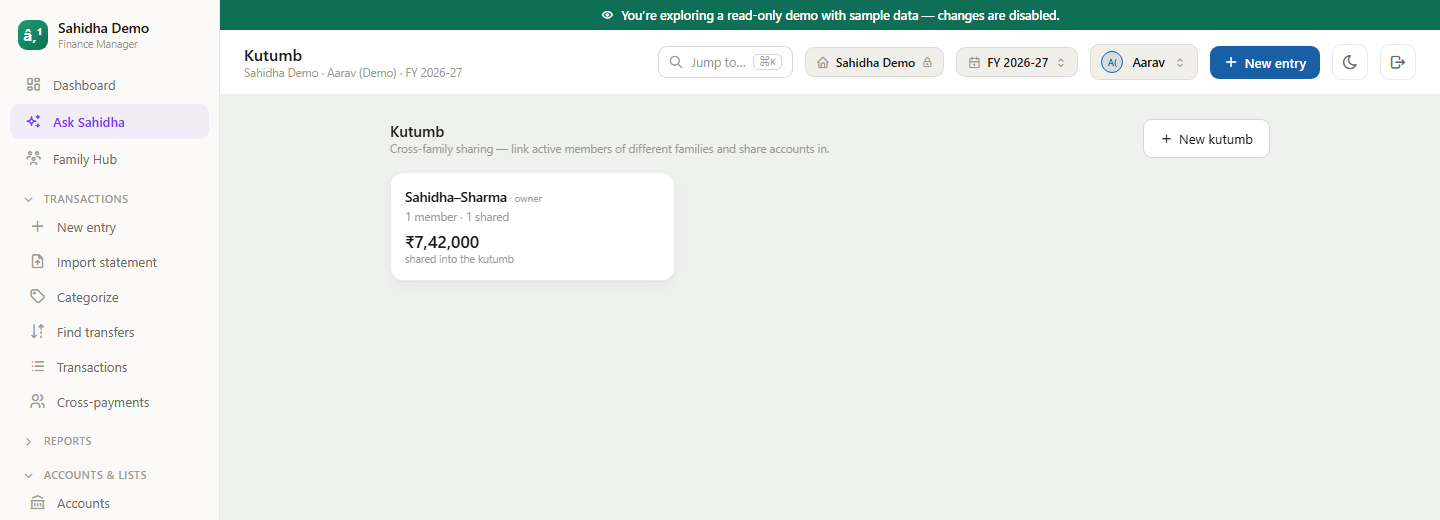Click the ⌘K shortcut badge
This screenshot has height=520, width=1440.
[767, 62]
